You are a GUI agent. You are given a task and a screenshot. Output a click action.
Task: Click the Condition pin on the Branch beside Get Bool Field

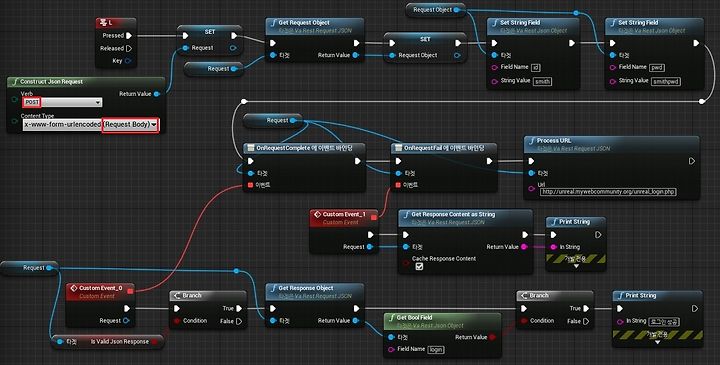524,321
